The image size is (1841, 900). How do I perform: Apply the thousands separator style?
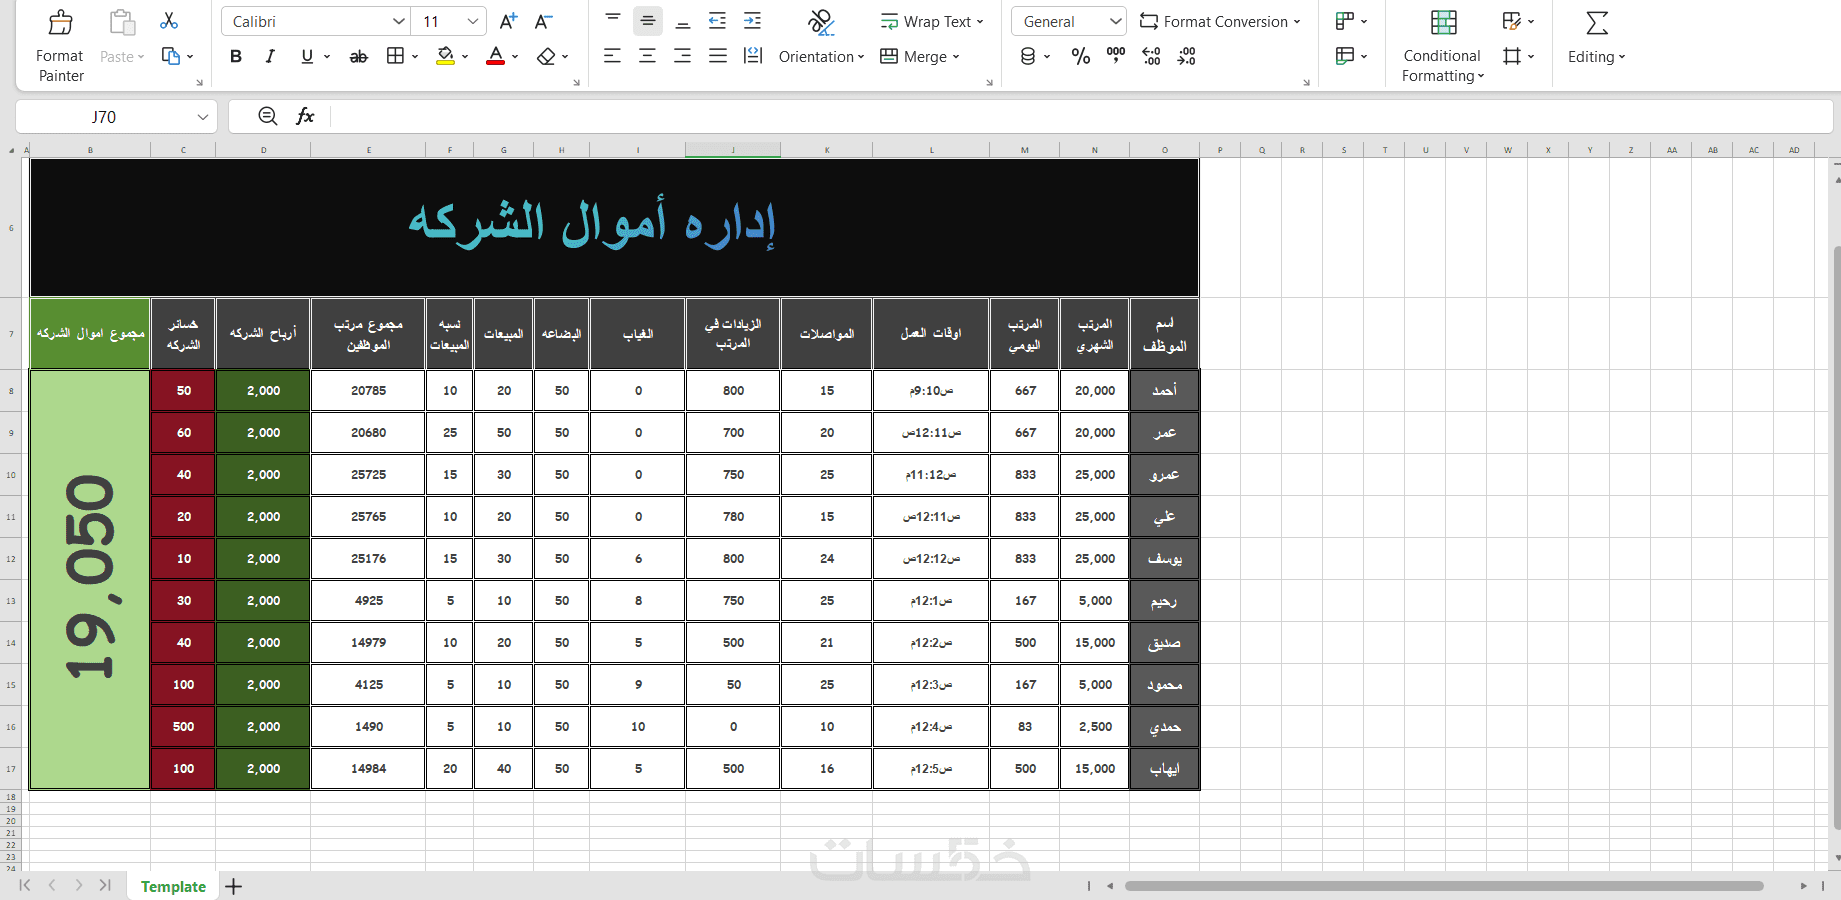[1116, 56]
